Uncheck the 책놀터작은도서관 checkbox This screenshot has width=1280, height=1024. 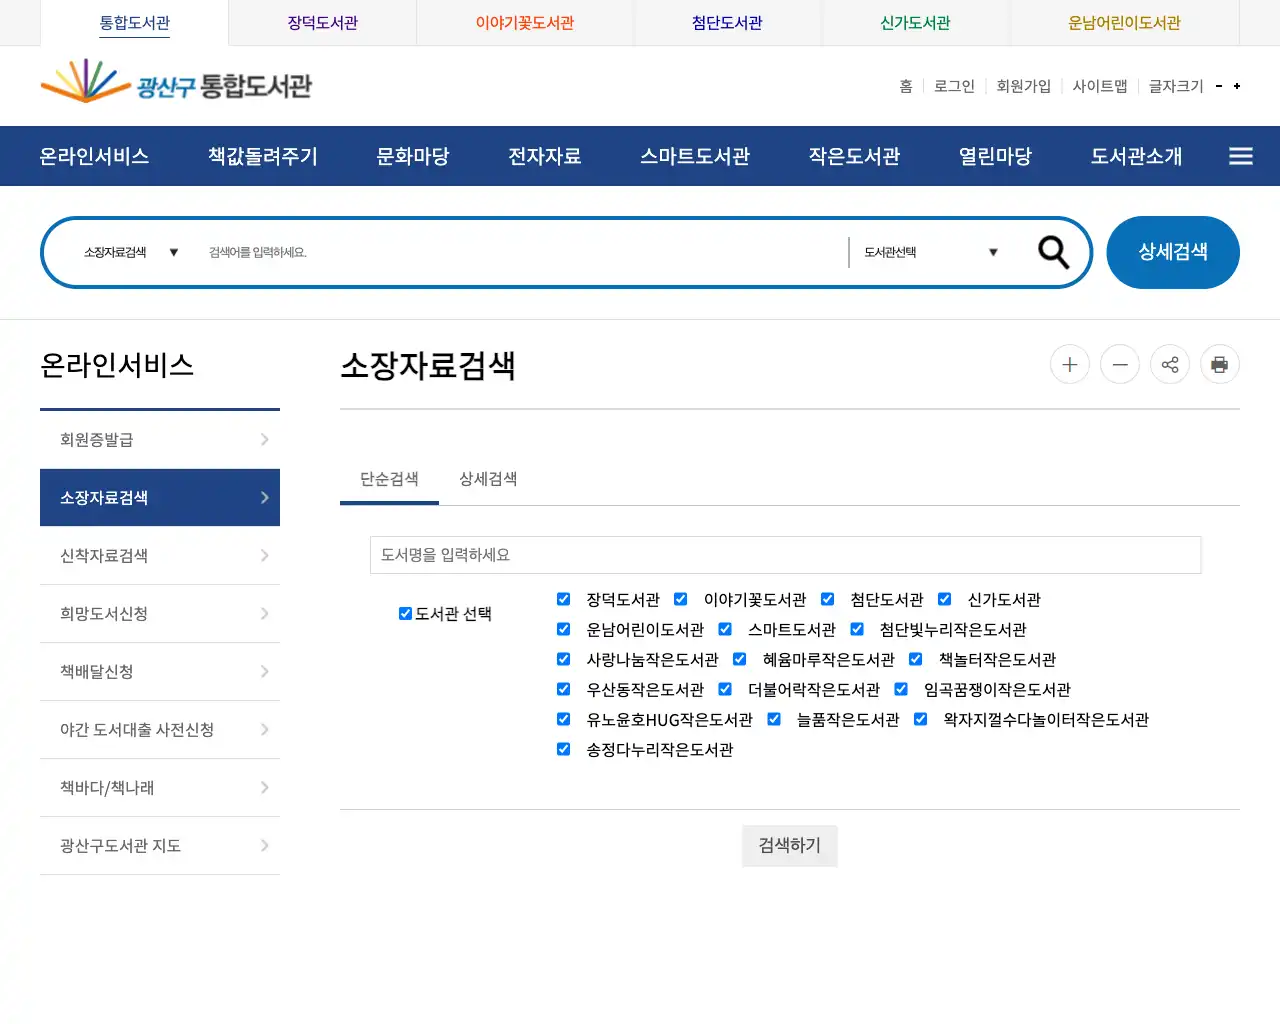click(916, 659)
